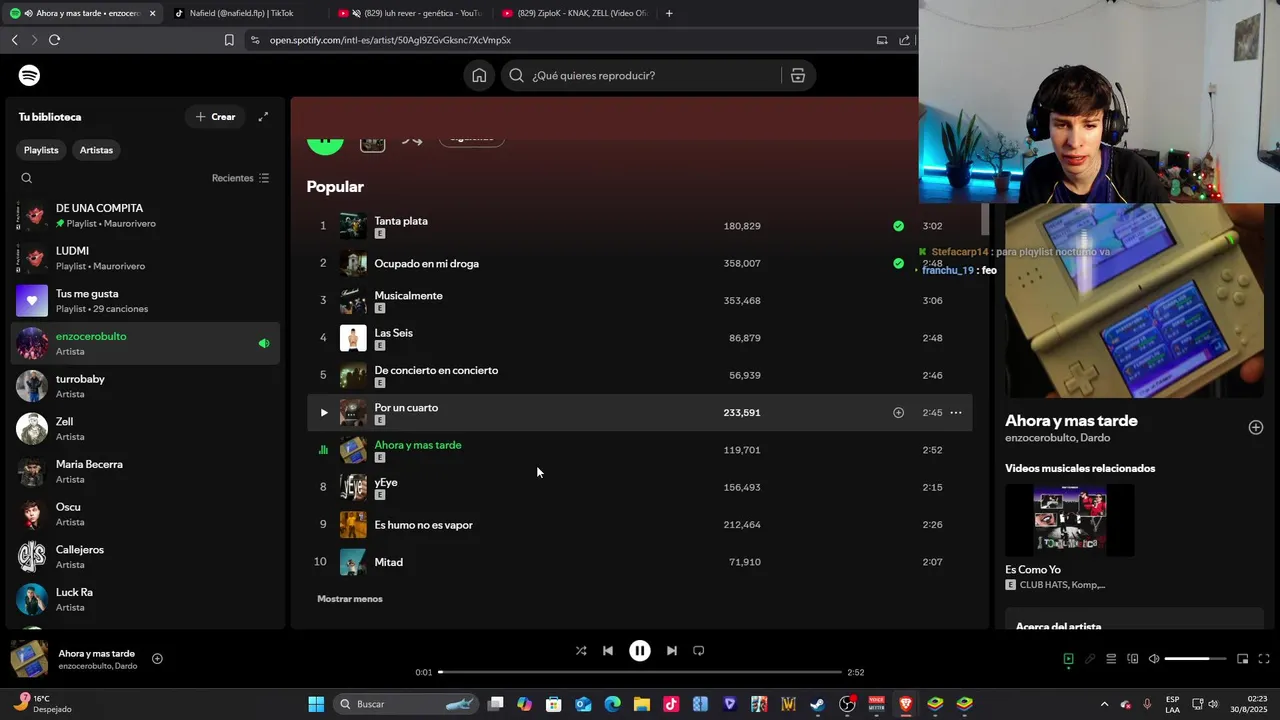This screenshot has height=720, width=1280.
Task: Add Por un cuarto to liked songs
Action: point(898,413)
